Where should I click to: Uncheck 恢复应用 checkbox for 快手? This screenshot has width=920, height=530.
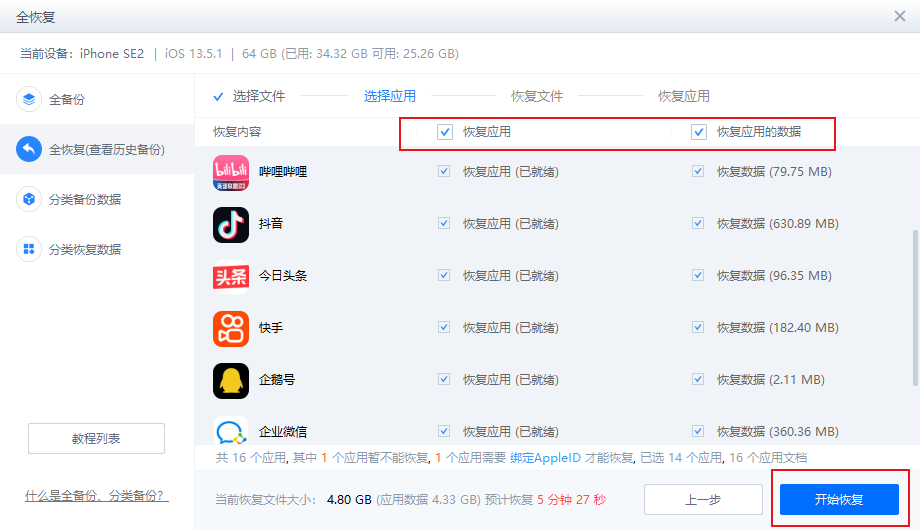point(444,328)
